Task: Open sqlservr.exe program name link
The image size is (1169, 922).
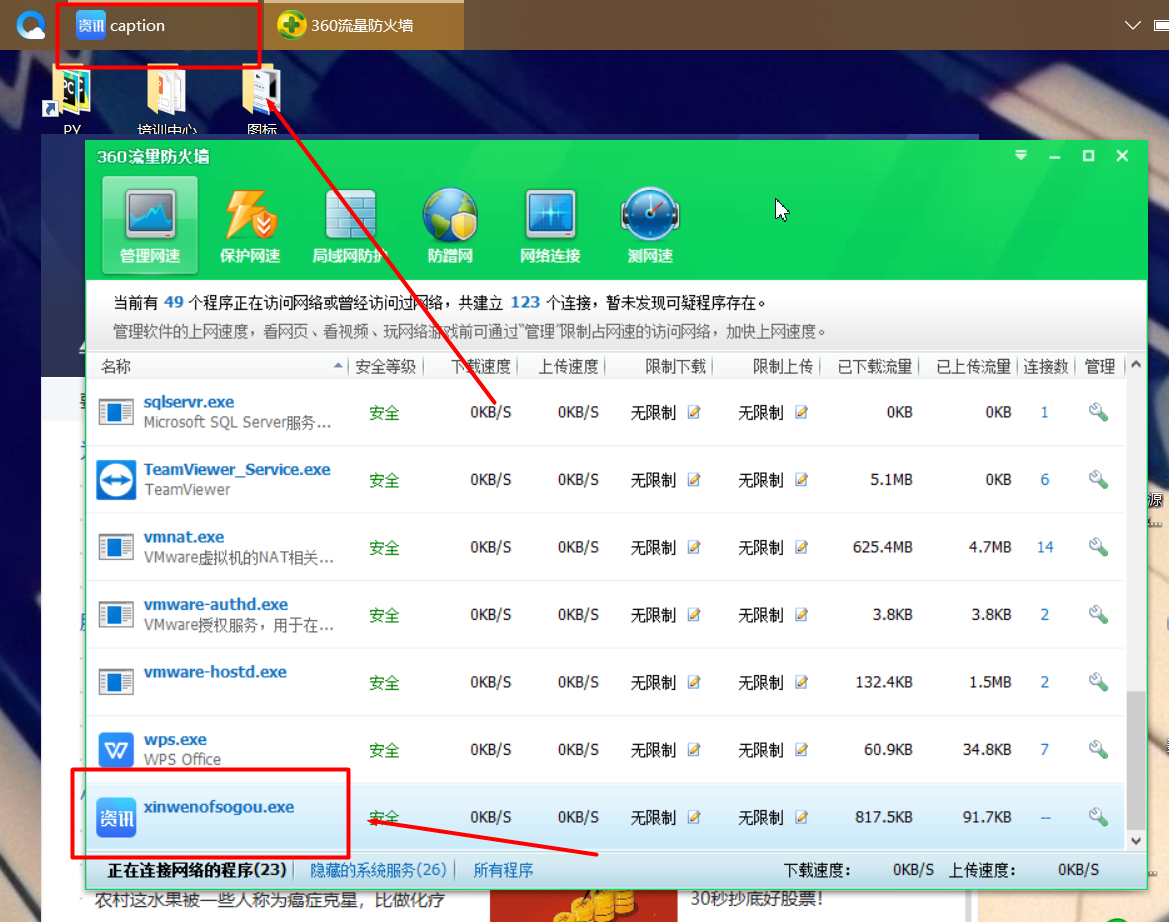Action: (189, 402)
